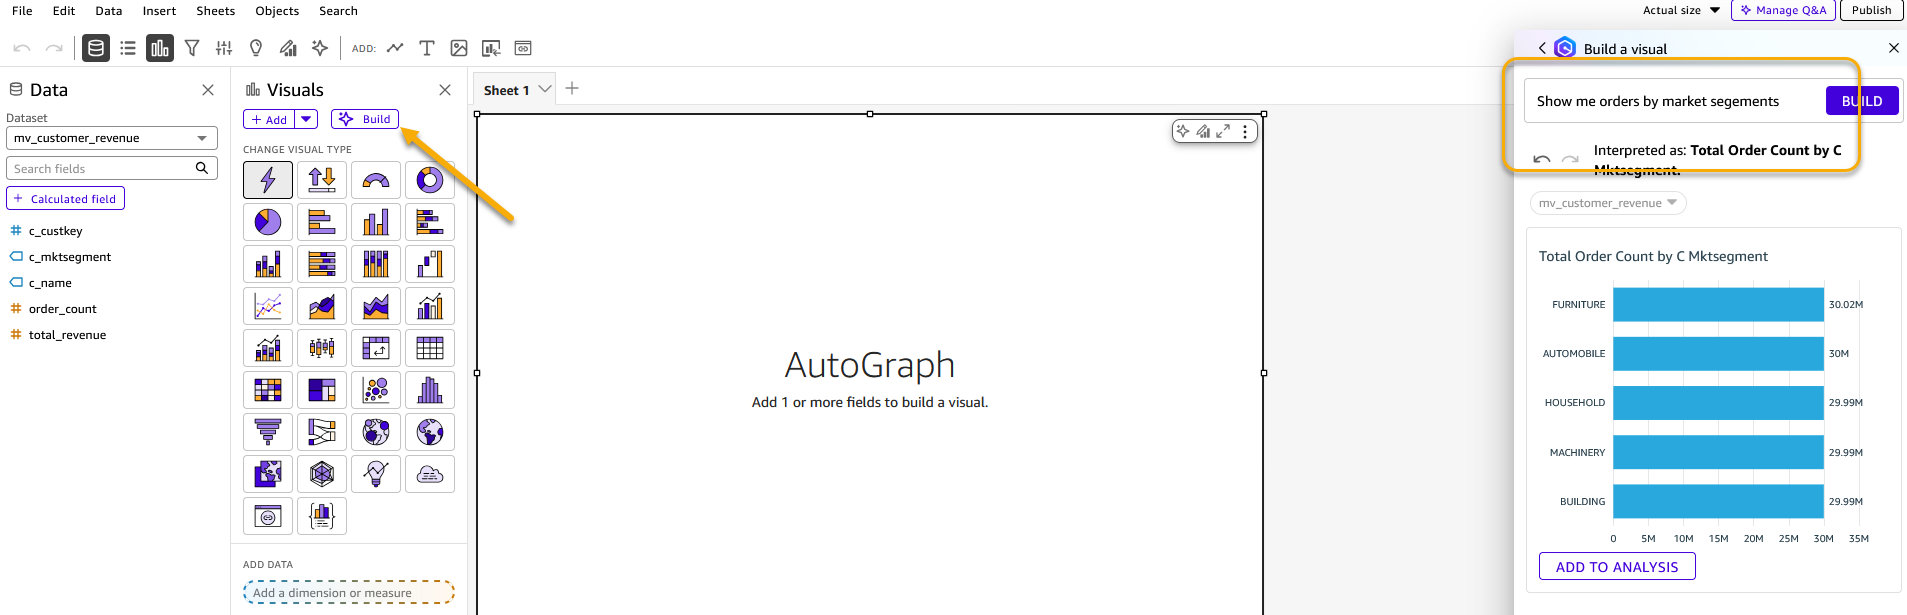Image resolution: width=1907 pixels, height=615 pixels.
Task: Choose the pie chart visual type
Action: click(x=267, y=222)
